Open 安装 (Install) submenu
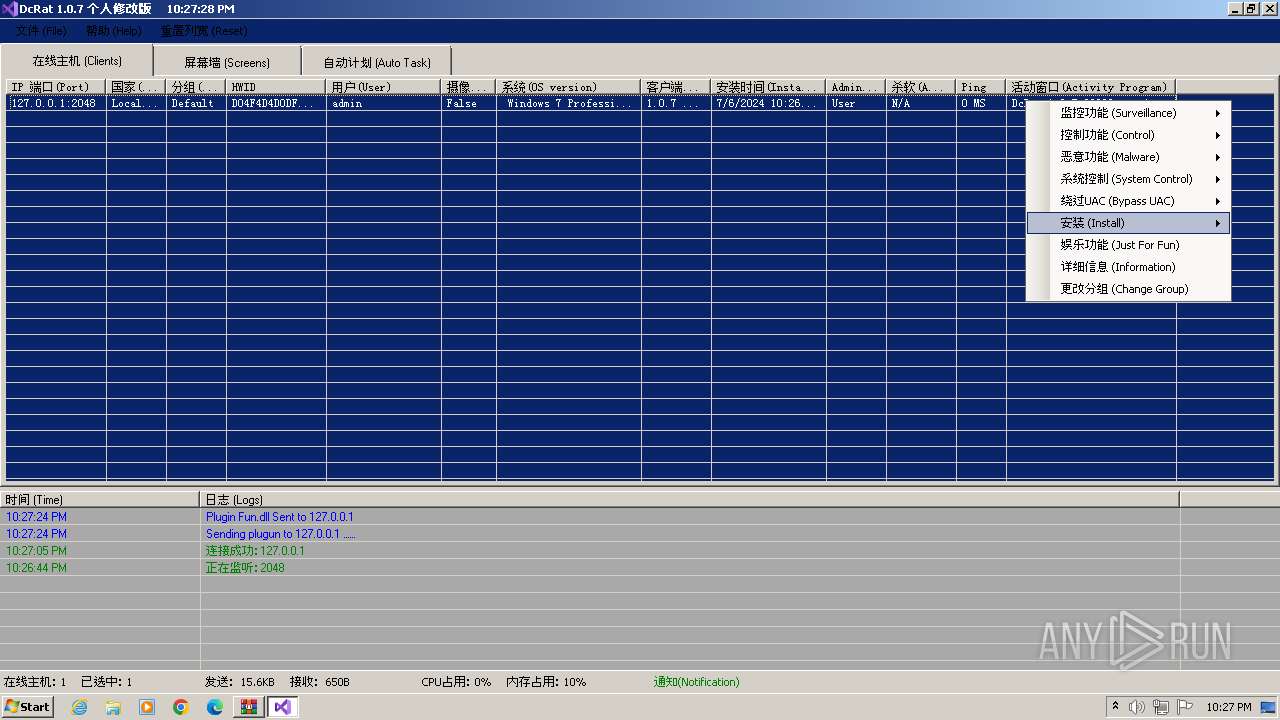1280x720 pixels. (1129, 223)
